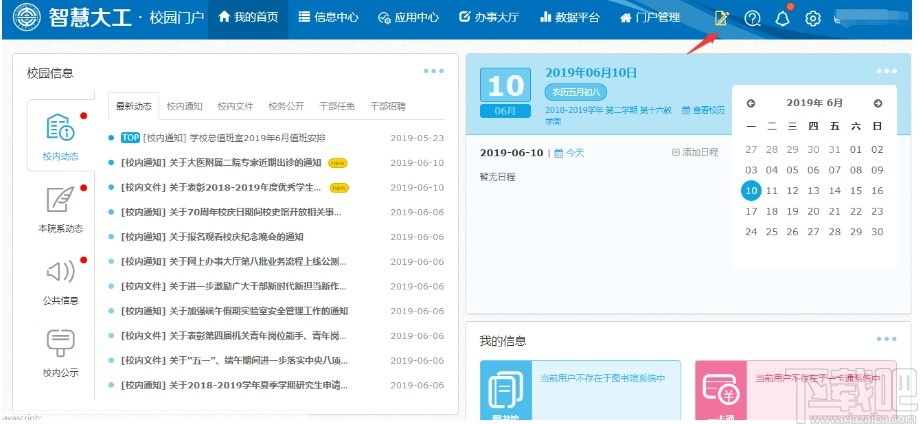The height and width of the screenshot is (424, 920).
Task: Open notice 关于报名观看校庆纪念晚会的通知
Action: (212, 237)
